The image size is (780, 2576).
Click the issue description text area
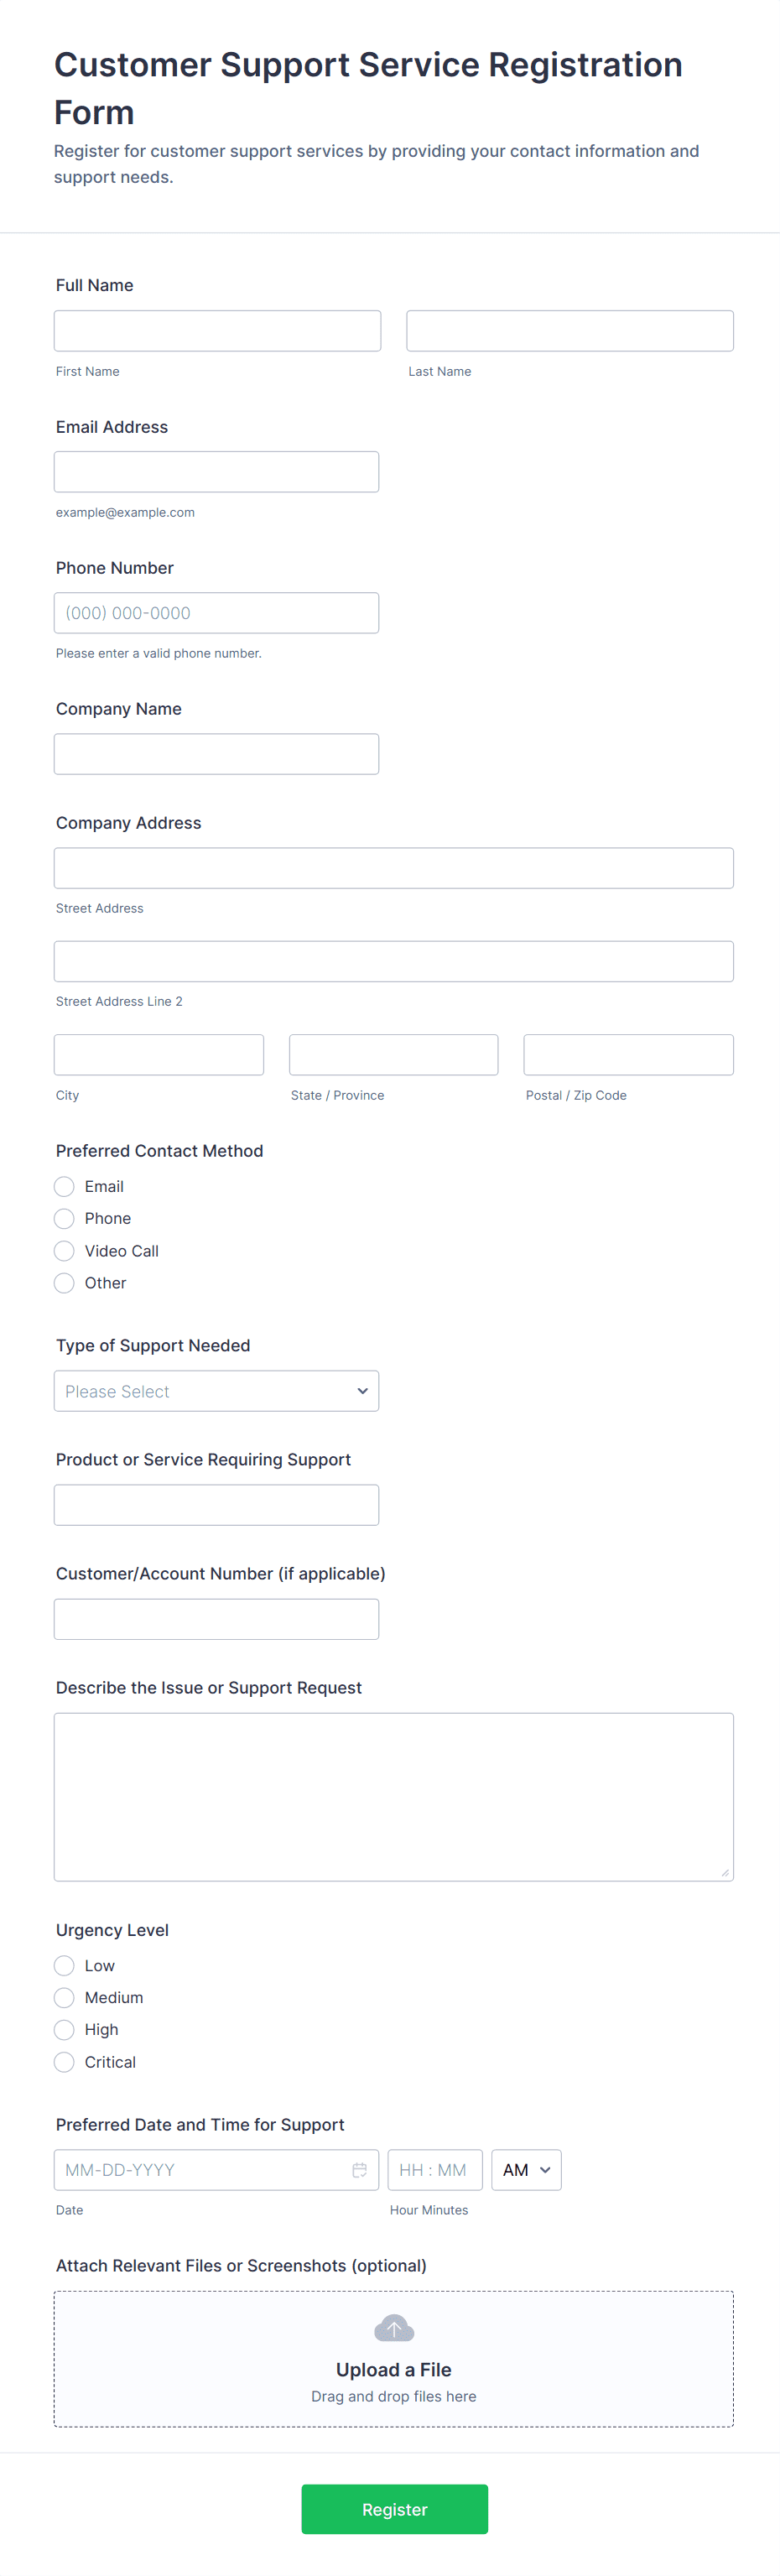[393, 1796]
